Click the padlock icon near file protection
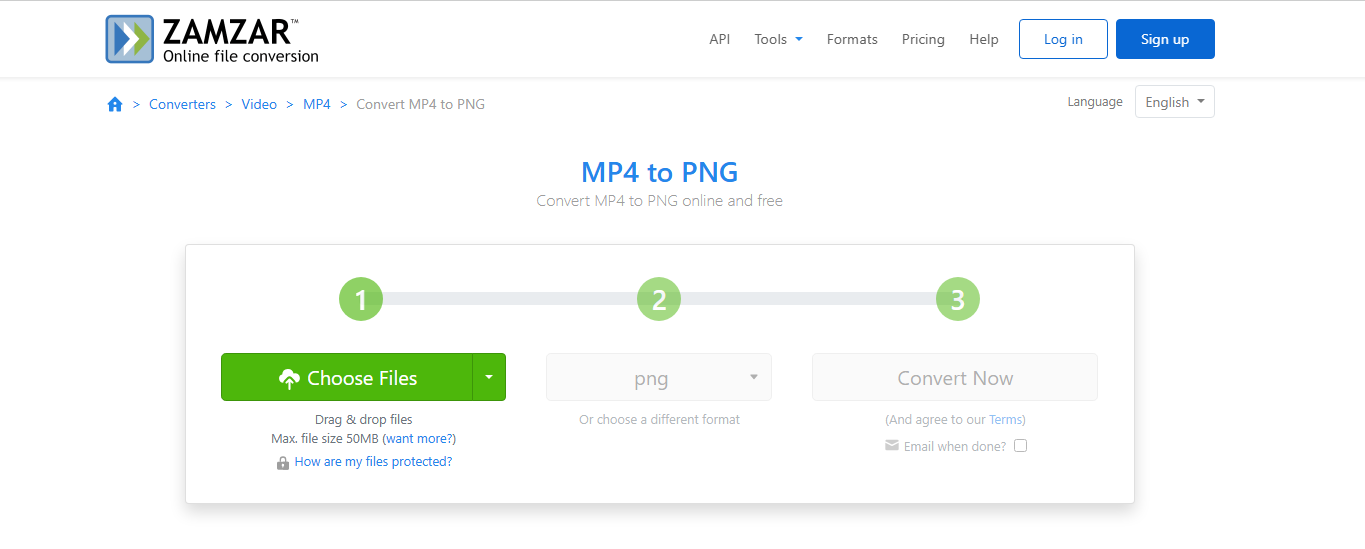This screenshot has width=1365, height=549. [x=283, y=463]
